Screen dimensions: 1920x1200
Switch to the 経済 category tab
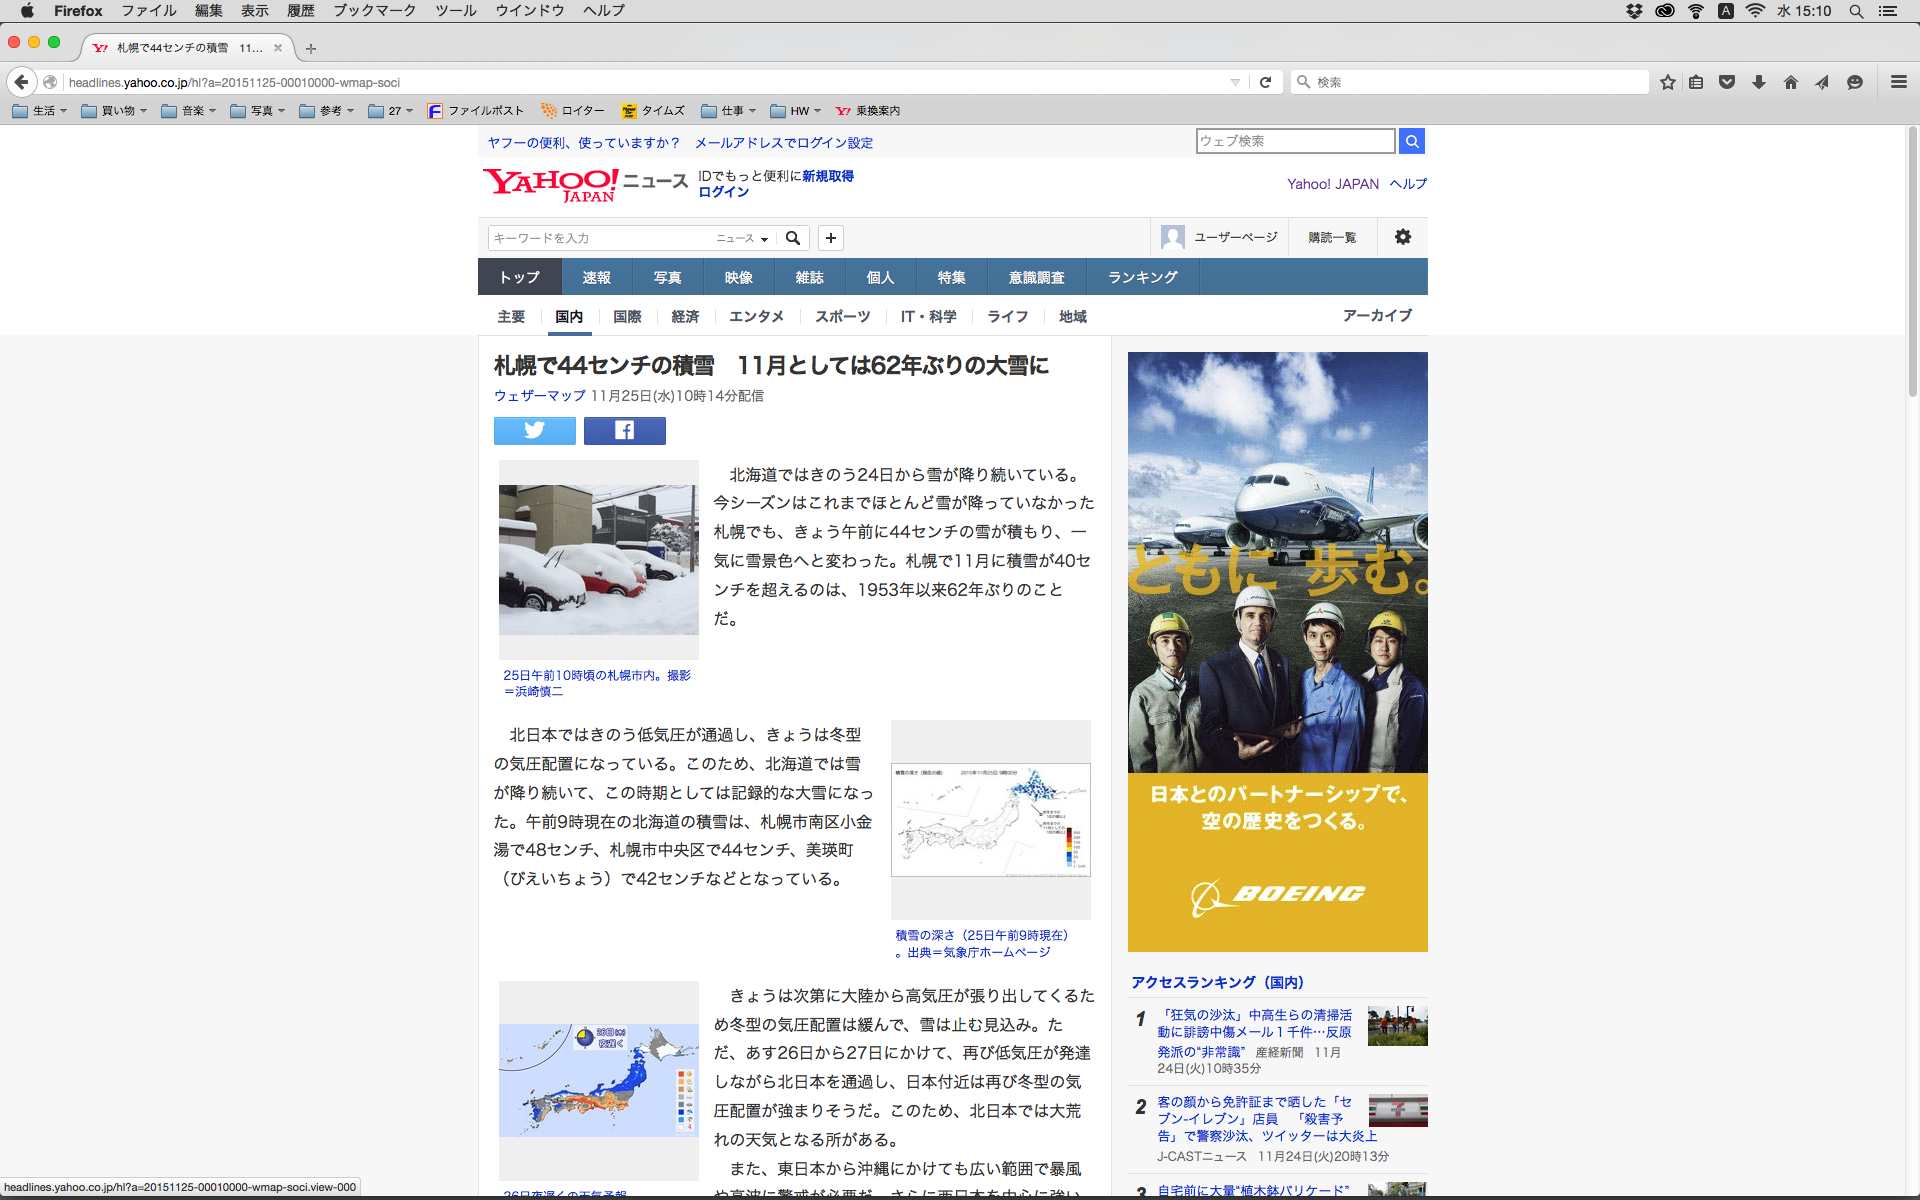tap(685, 316)
